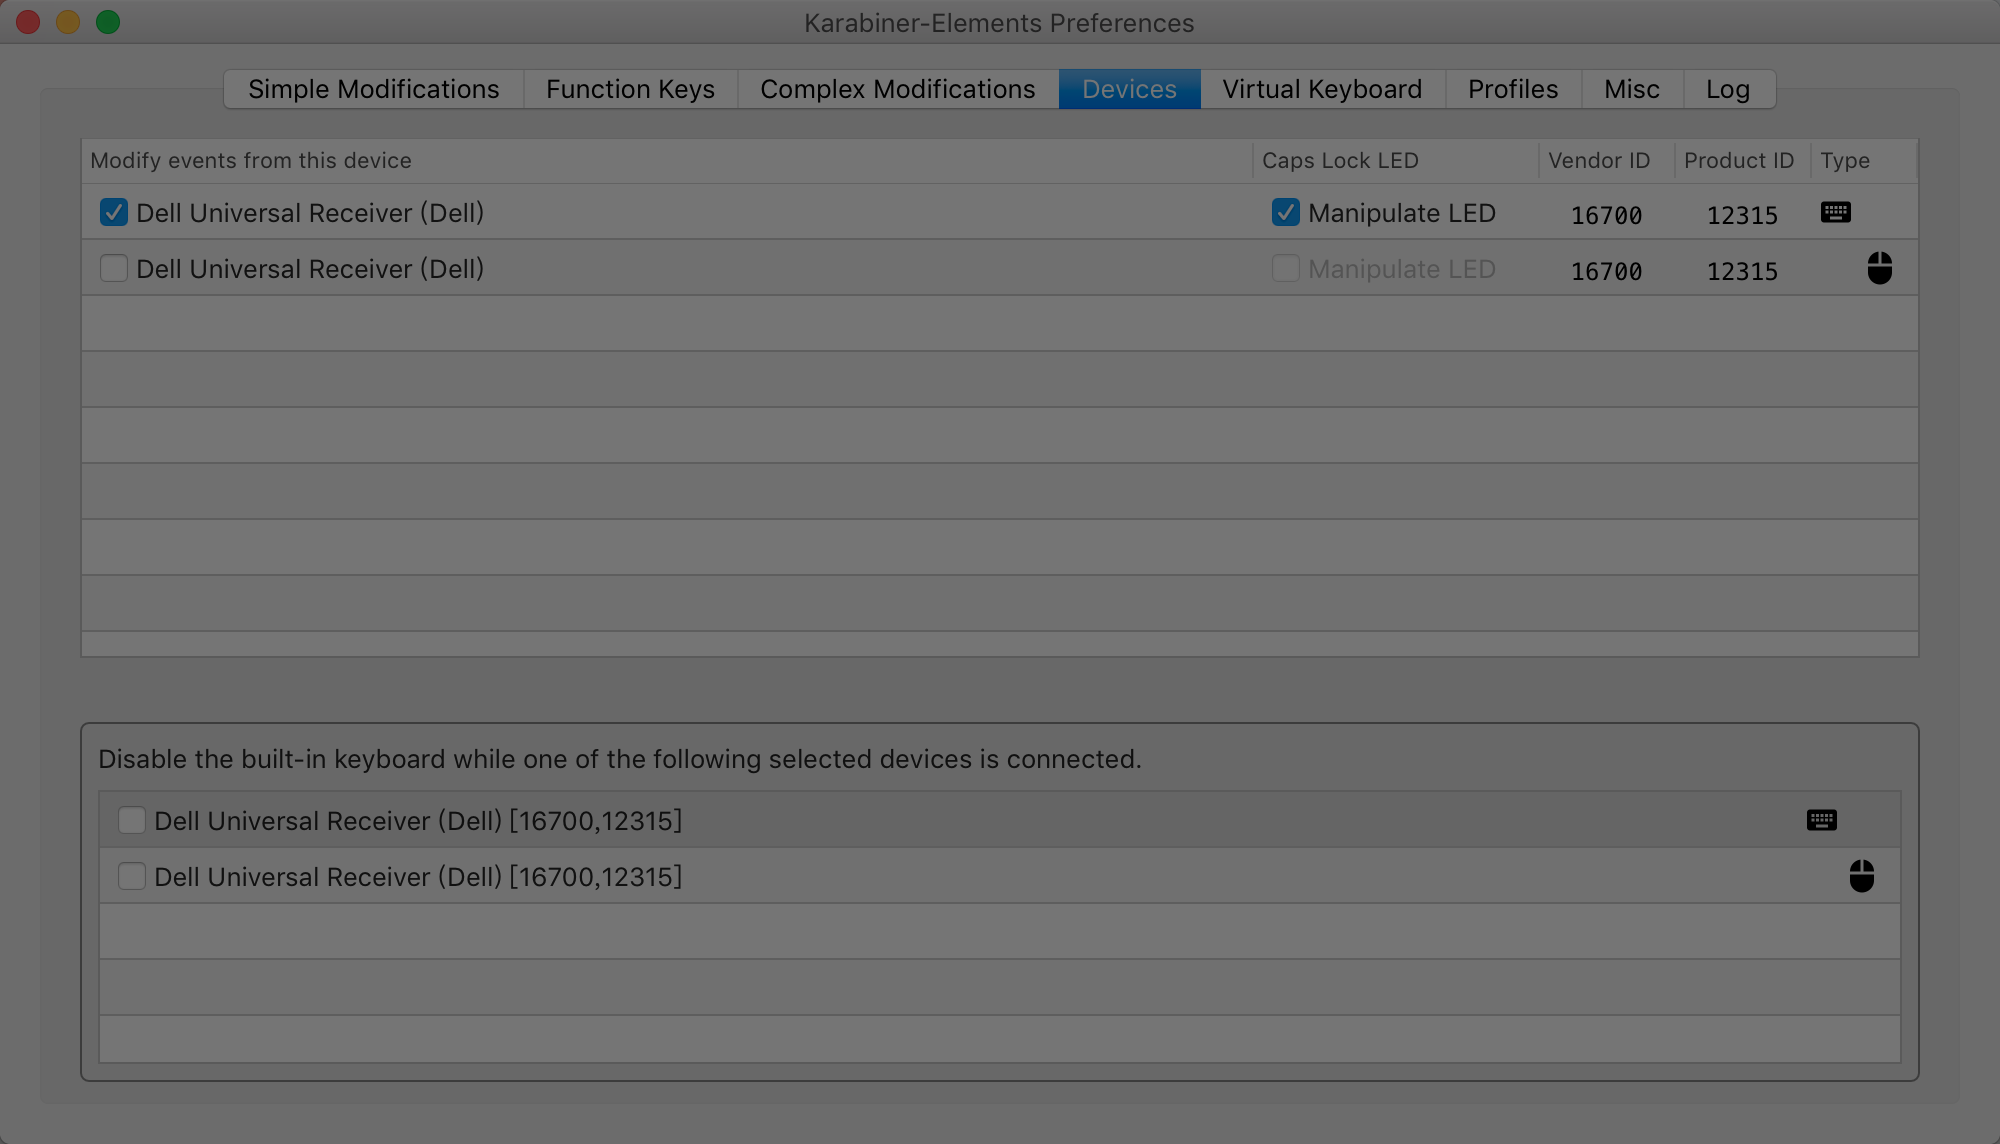
Task: Check second receiver in disable built-in keyboard list
Action: (132, 877)
